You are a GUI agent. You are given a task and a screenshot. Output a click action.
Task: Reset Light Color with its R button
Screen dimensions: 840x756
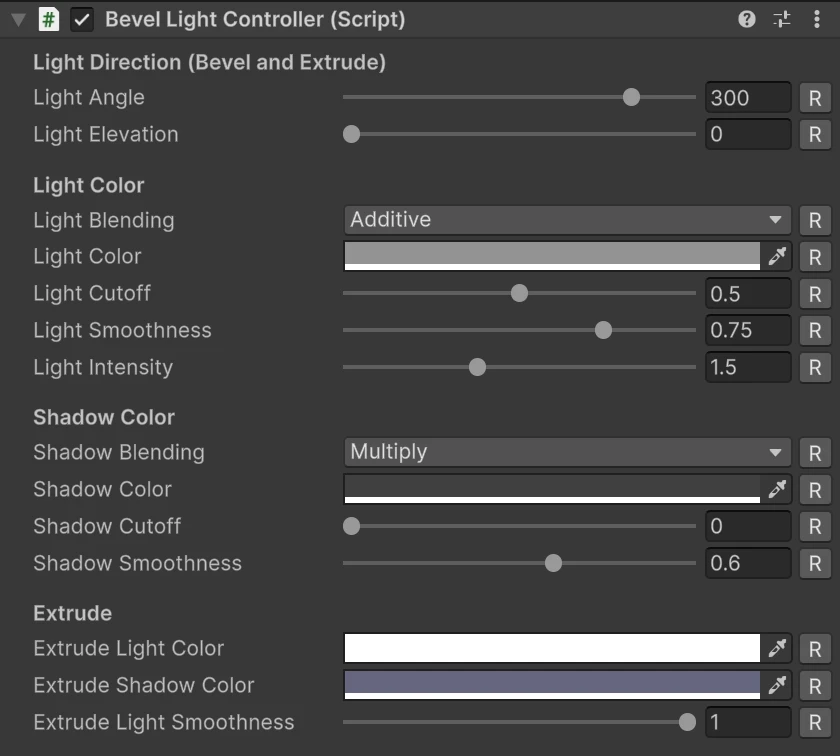coord(815,257)
